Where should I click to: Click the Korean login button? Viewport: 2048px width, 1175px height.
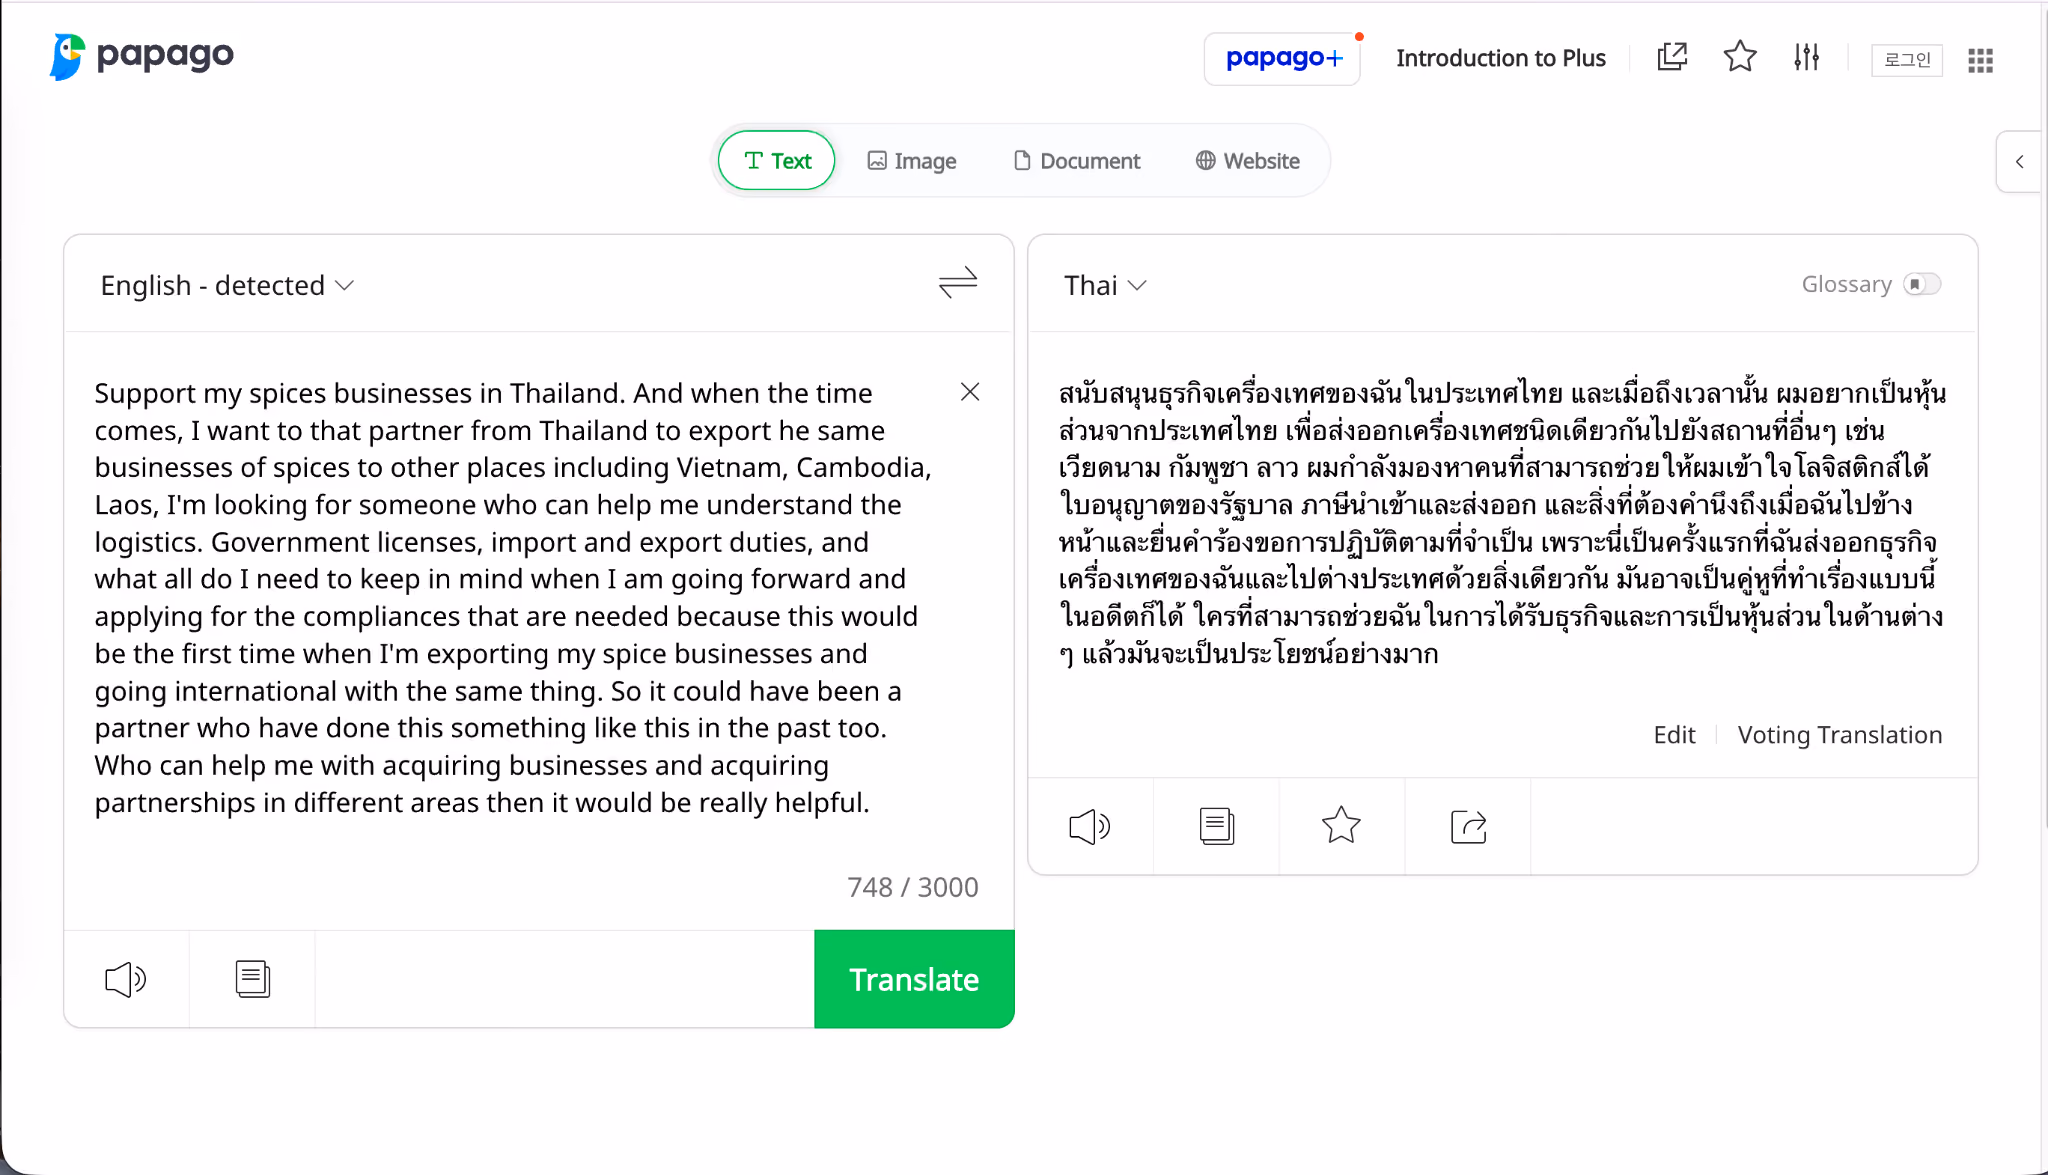pyautogui.click(x=1907, y=60)
